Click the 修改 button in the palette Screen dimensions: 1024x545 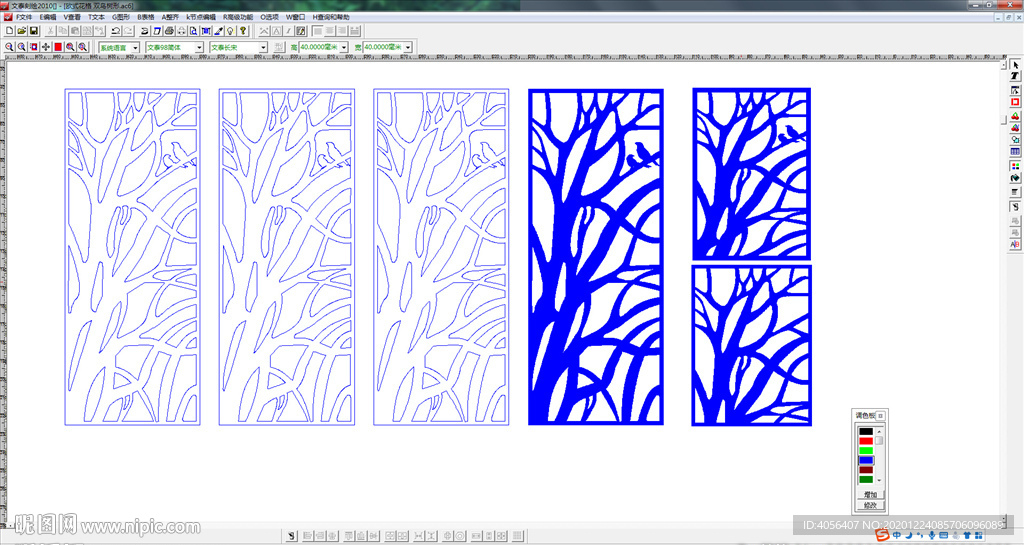(871, 505)
